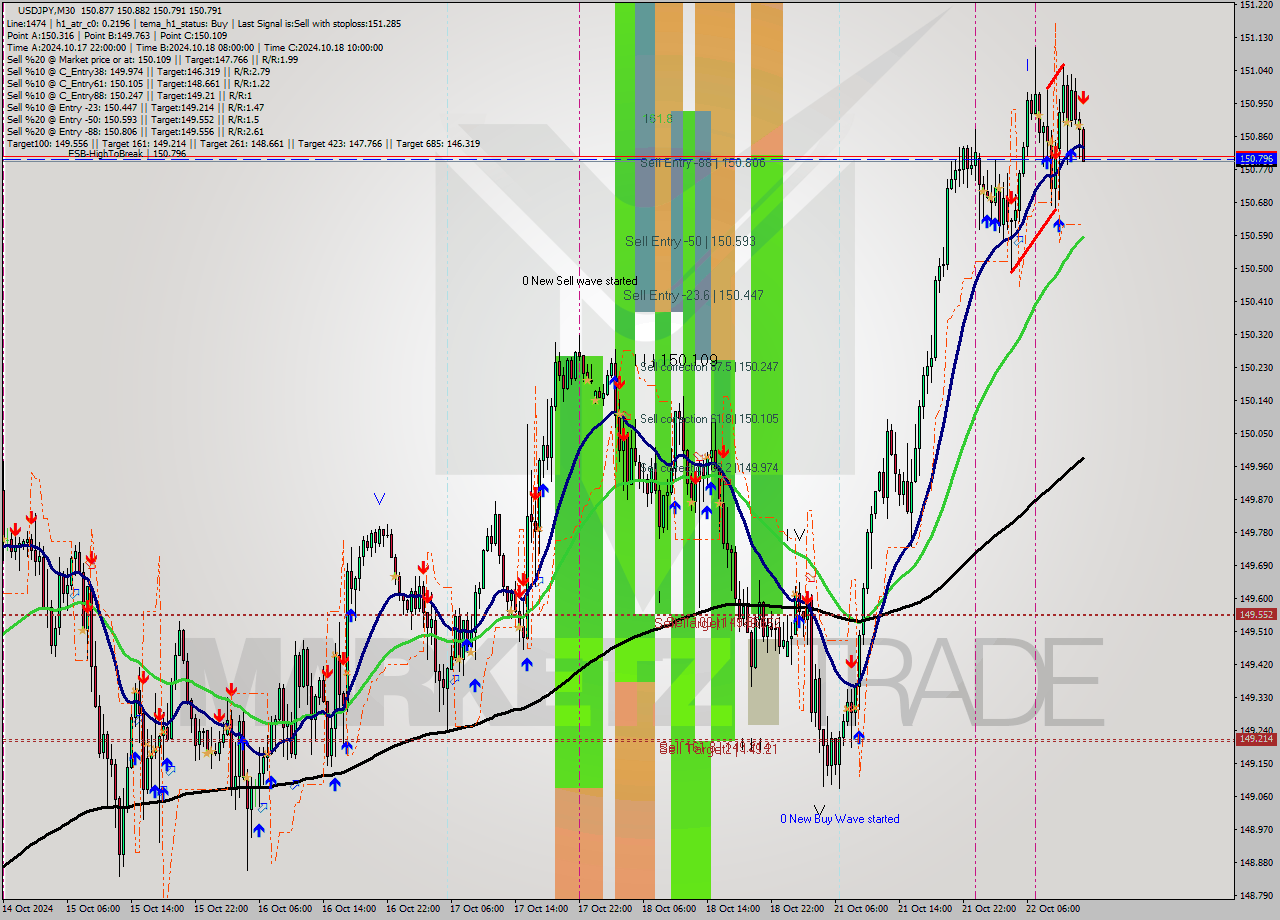Image resolution: width=1280 pixels, height=920 pixels.
Task: Click the 150.140 price axis label
Action: pyautogui.click(x=1256, y=400)
